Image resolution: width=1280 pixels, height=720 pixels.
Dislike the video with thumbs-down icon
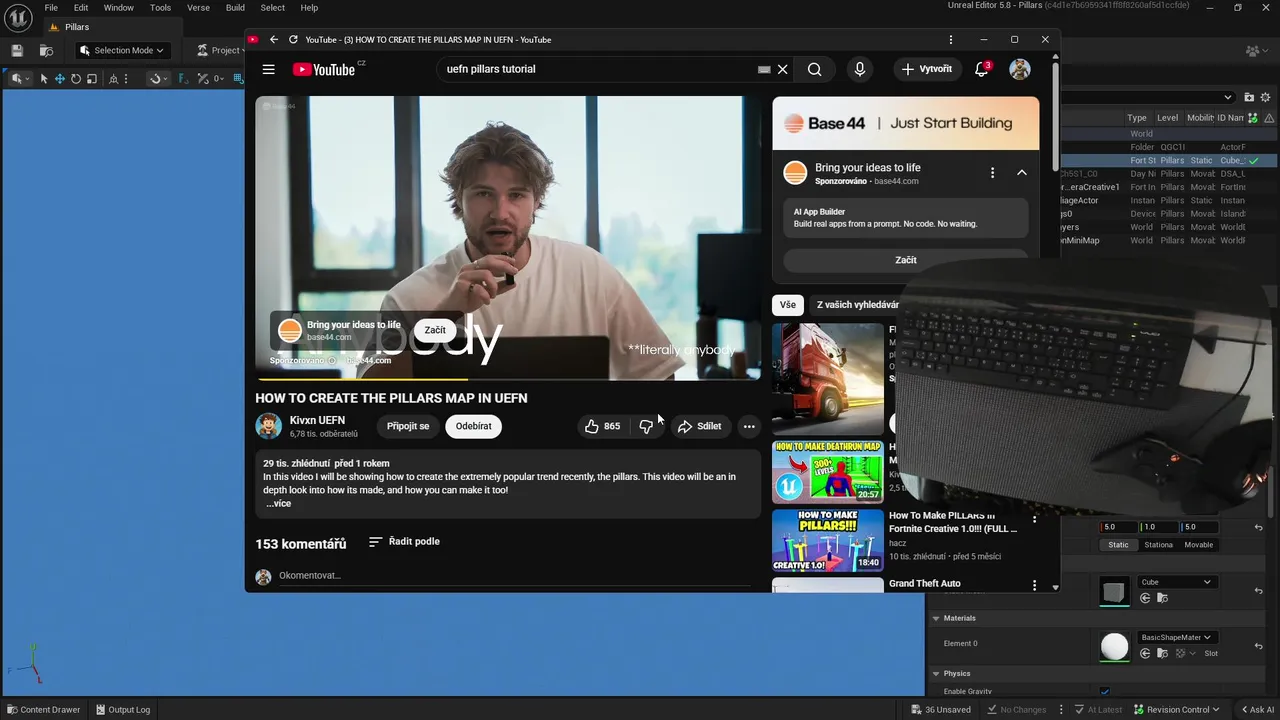coord(646,426)
